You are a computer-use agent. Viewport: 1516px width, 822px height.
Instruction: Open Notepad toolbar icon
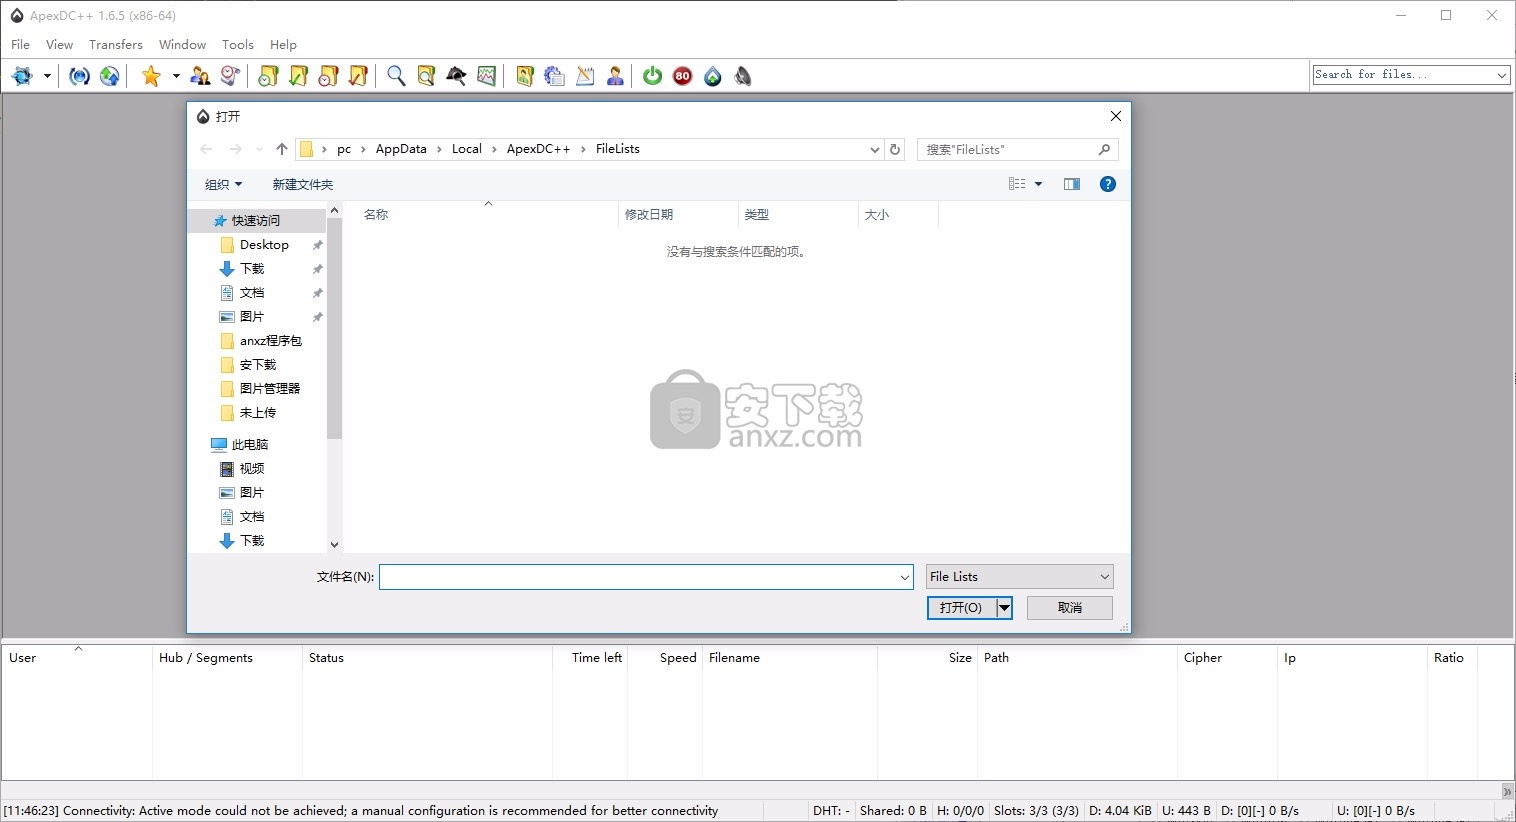[x=585, y=76]
